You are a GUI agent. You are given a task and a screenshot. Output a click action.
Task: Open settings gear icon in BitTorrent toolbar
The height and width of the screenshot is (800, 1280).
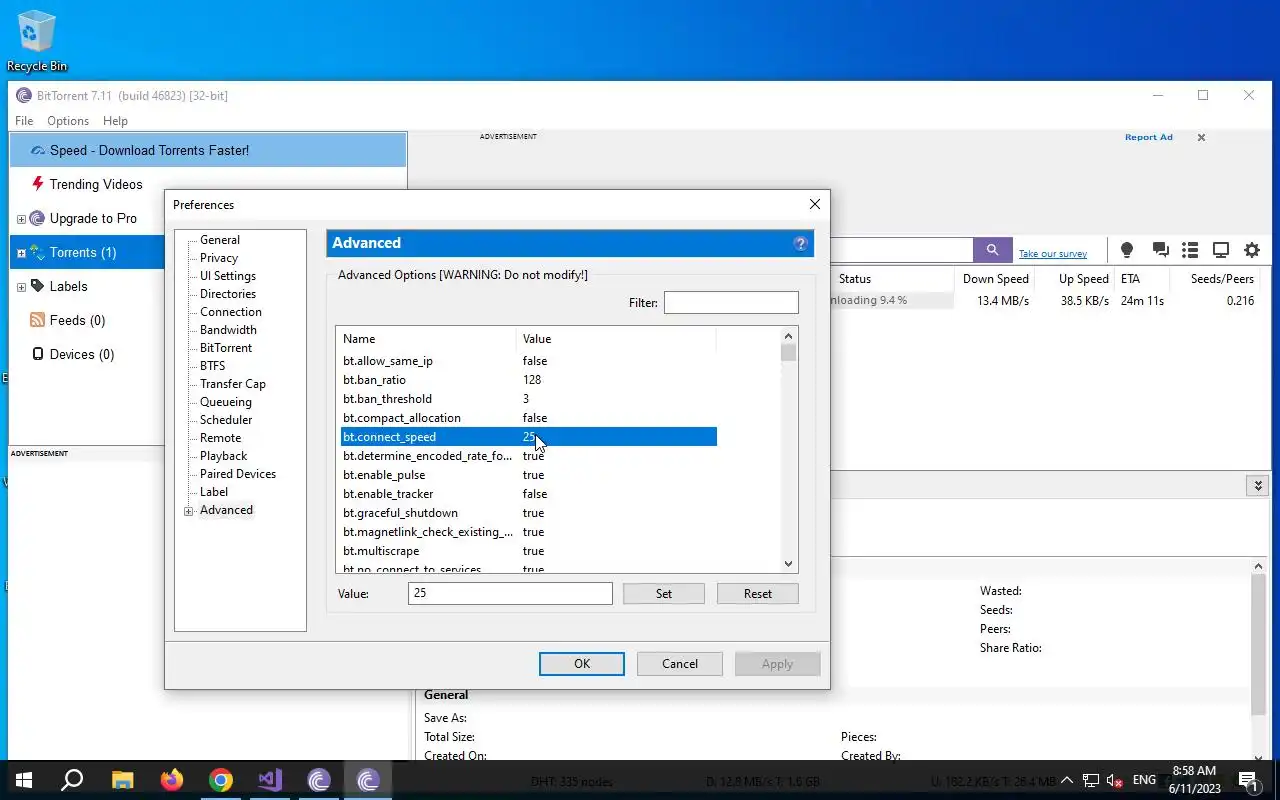tap(1252, 250)
